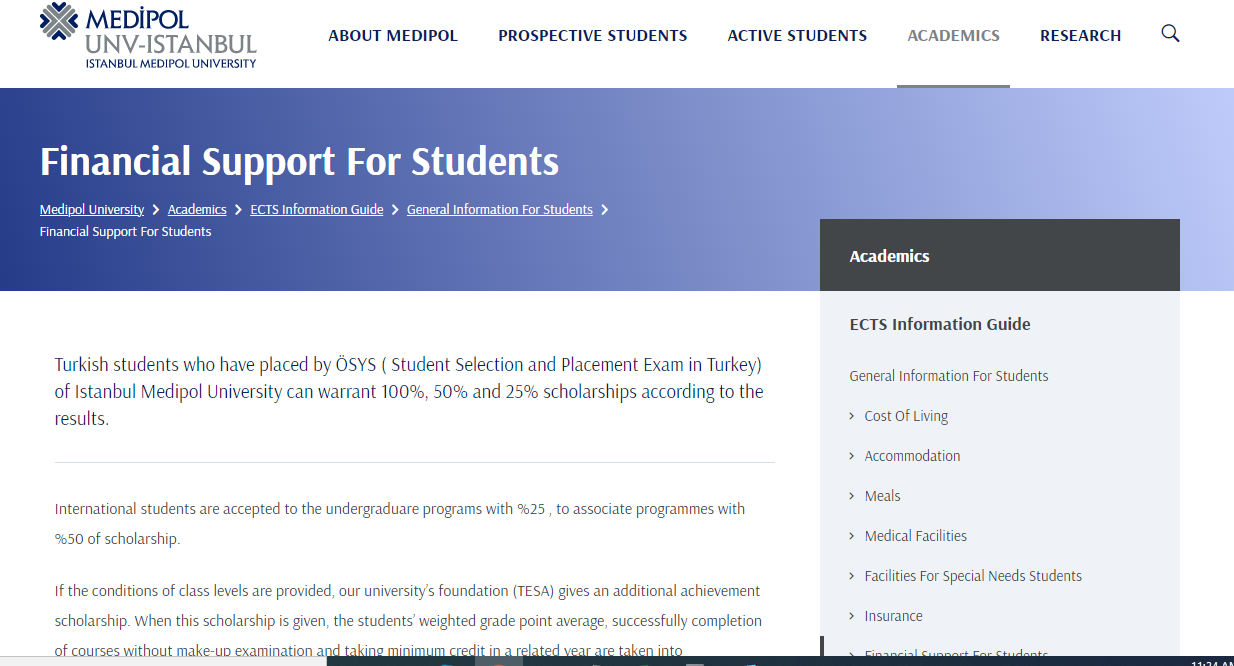
Task: Click chevron beside Cost Of Living
Action: pos(852,416)
